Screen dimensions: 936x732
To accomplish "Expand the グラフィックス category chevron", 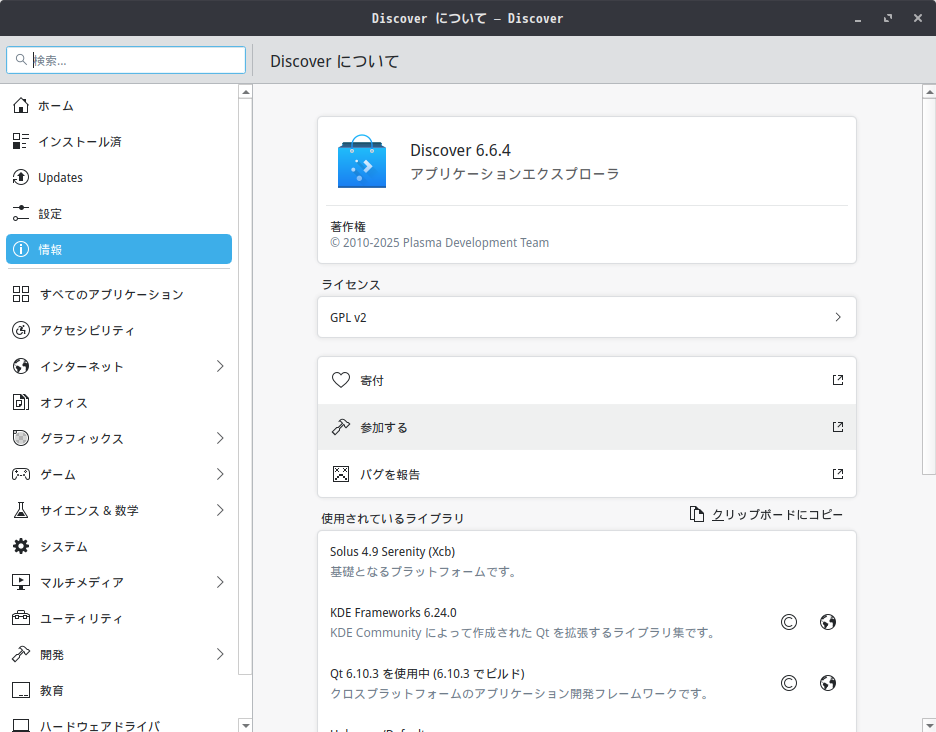I will click(x=220, y=438).
